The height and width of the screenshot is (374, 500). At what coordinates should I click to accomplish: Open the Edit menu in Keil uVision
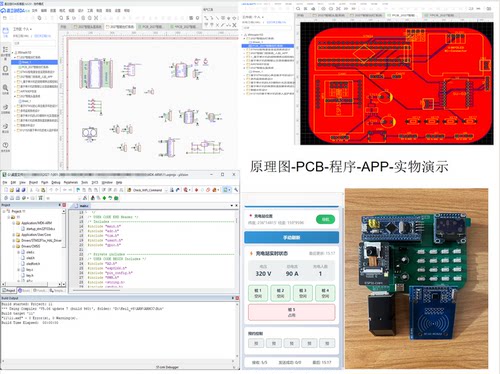tap(13, 182)
